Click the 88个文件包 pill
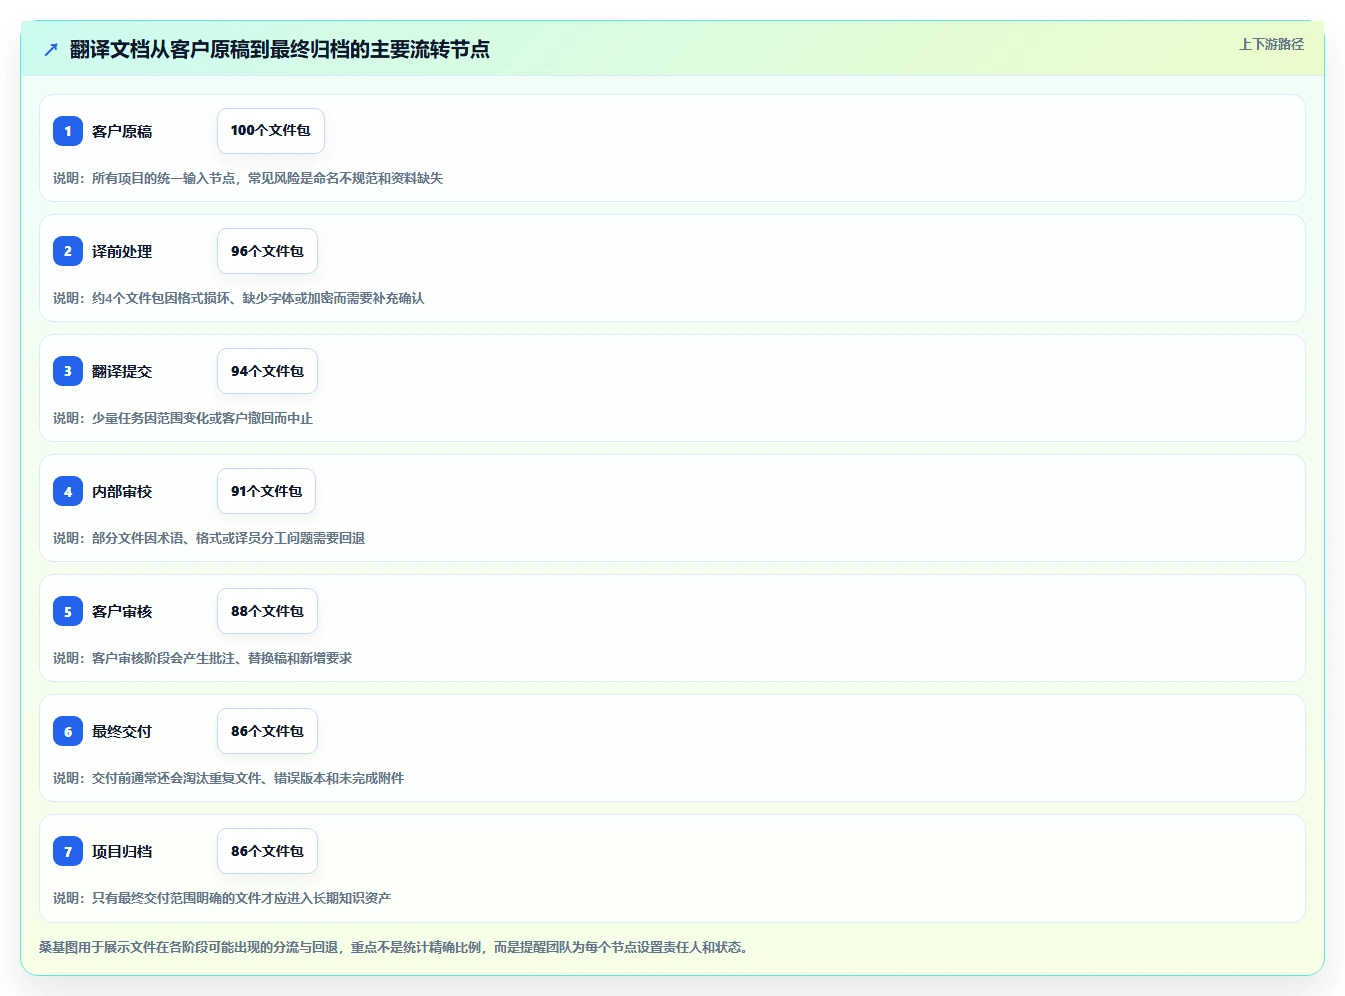 tap(267, 611)
